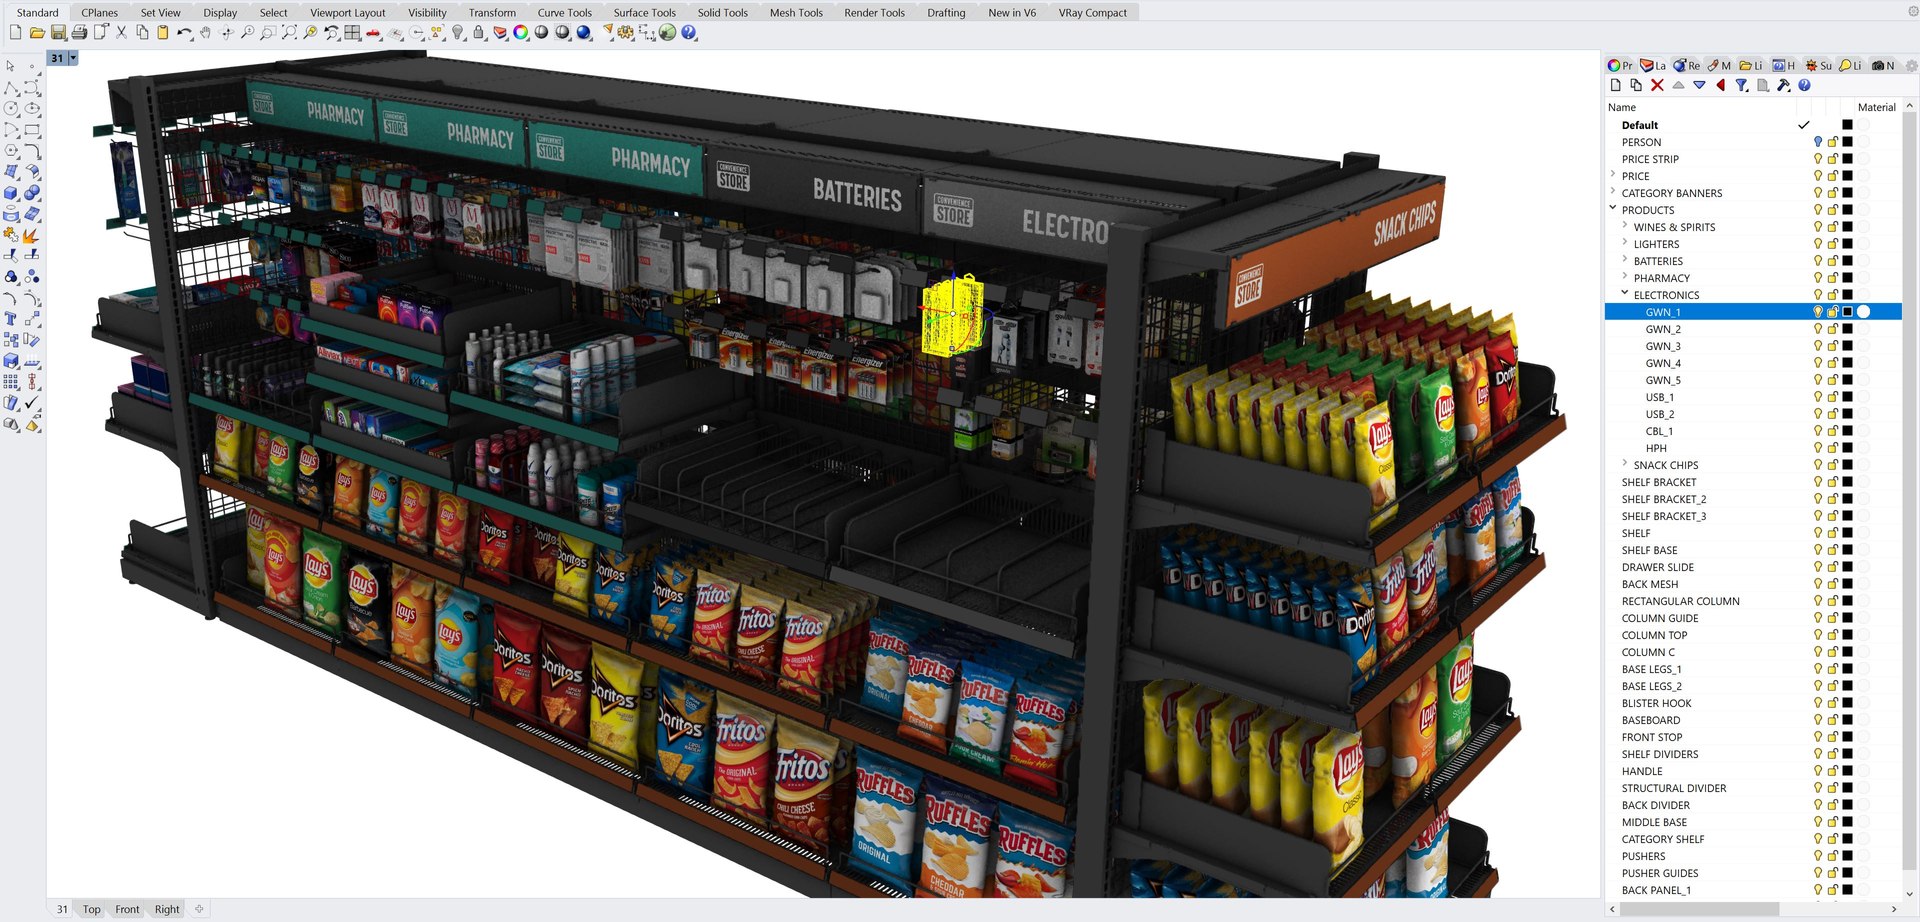Select the Rotate View tool
The width and height of the screenshot is (1920, 922).
[227, 33]
